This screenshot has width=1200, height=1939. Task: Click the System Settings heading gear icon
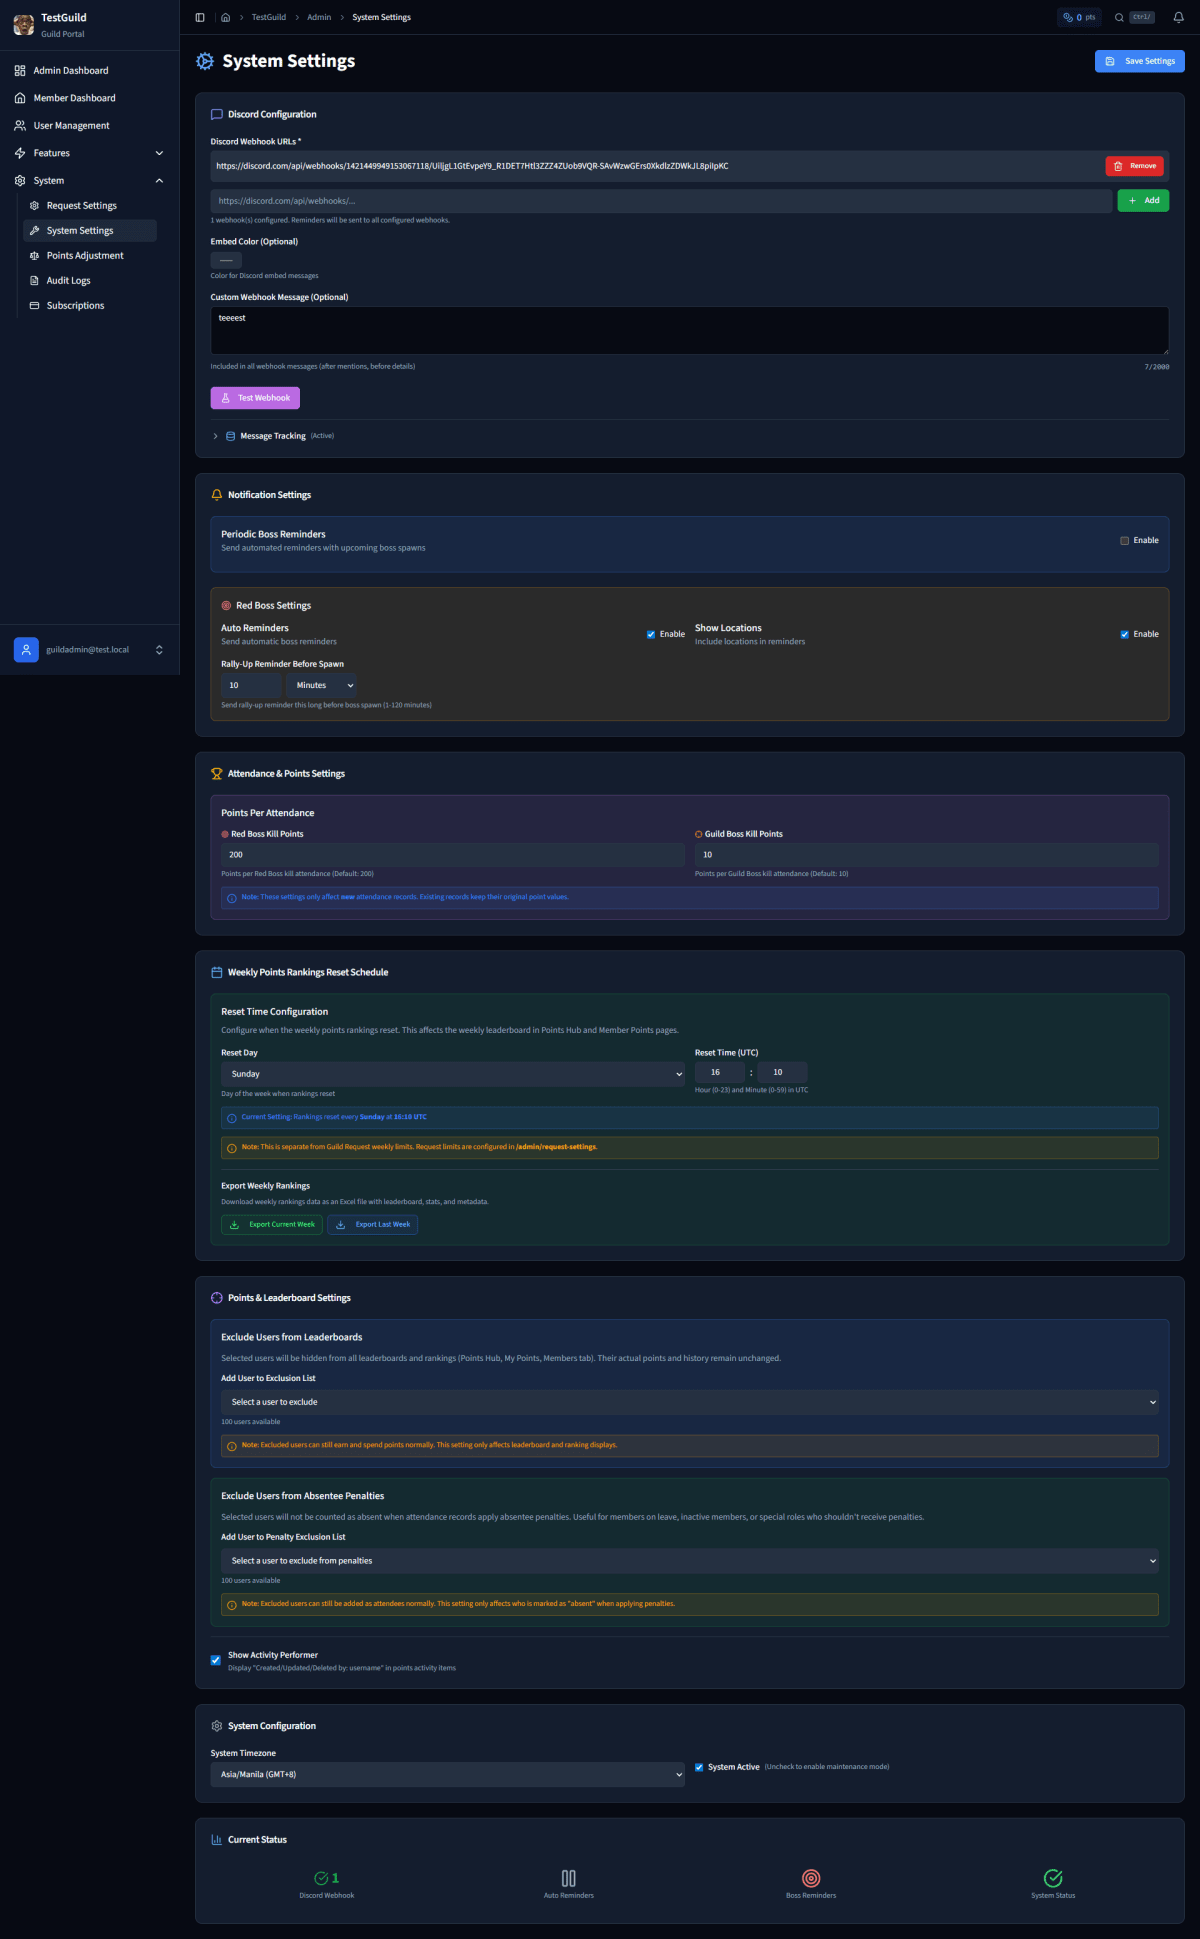pos(205,61)
